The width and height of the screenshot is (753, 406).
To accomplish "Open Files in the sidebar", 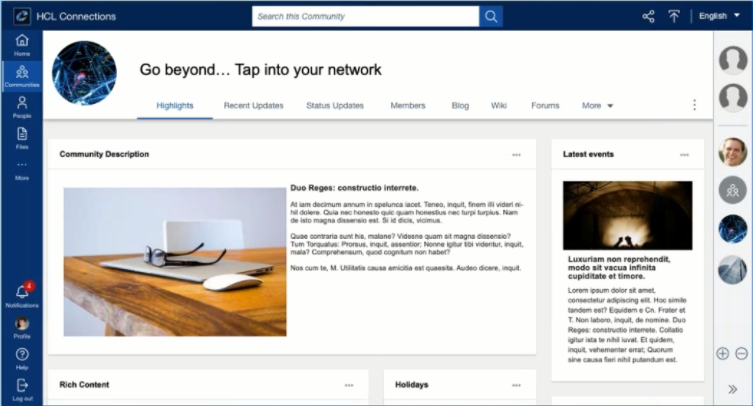I will point(22,138).
